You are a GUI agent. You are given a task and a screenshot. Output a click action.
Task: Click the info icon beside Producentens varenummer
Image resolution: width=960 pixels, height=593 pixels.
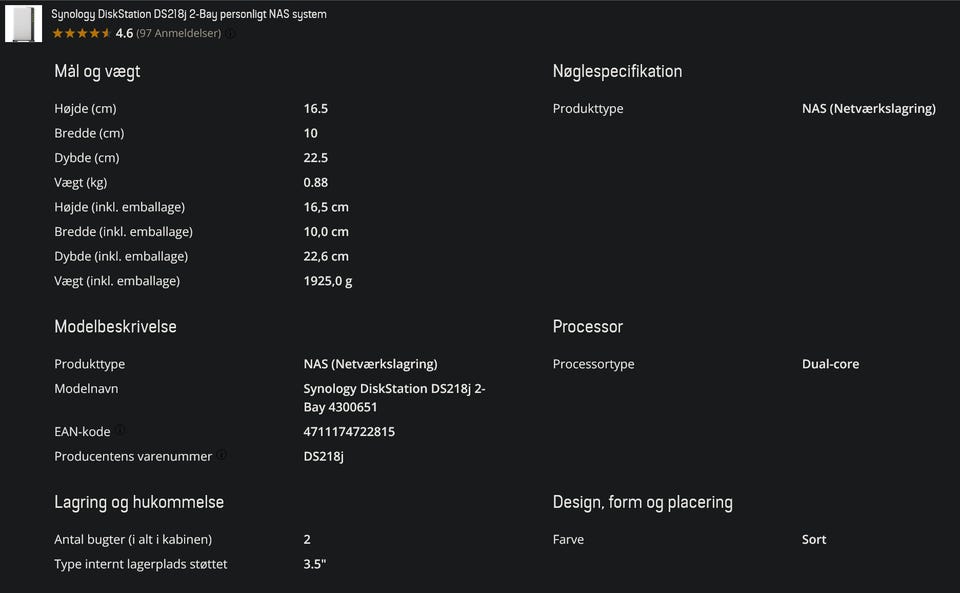coord(222,455)
